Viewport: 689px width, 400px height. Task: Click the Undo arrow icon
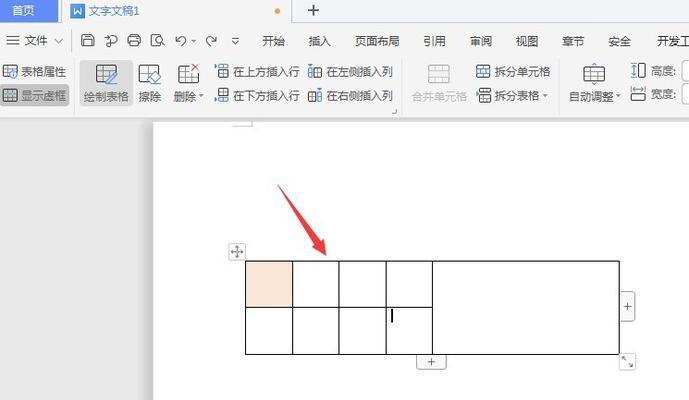click(181, 41)
